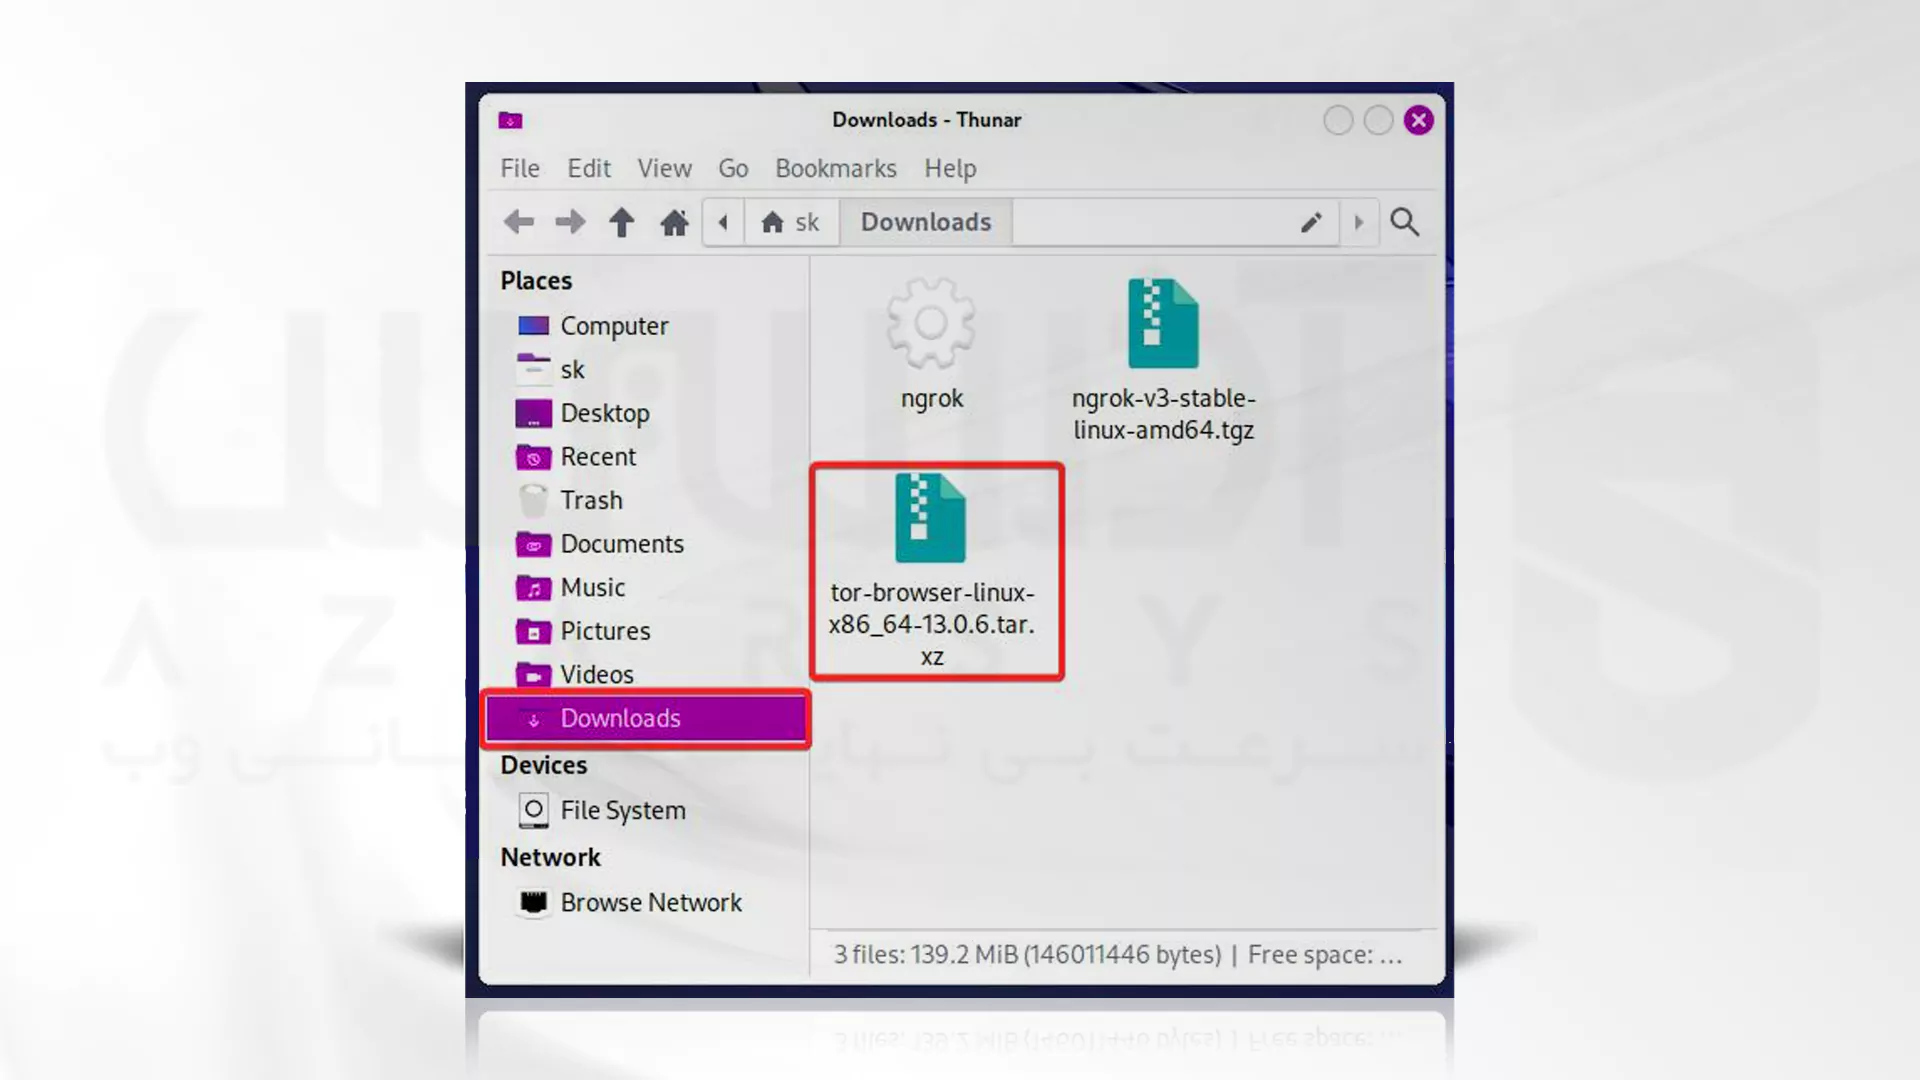
Task: Click the search icon in toolbar
Action: (1403, 222)
